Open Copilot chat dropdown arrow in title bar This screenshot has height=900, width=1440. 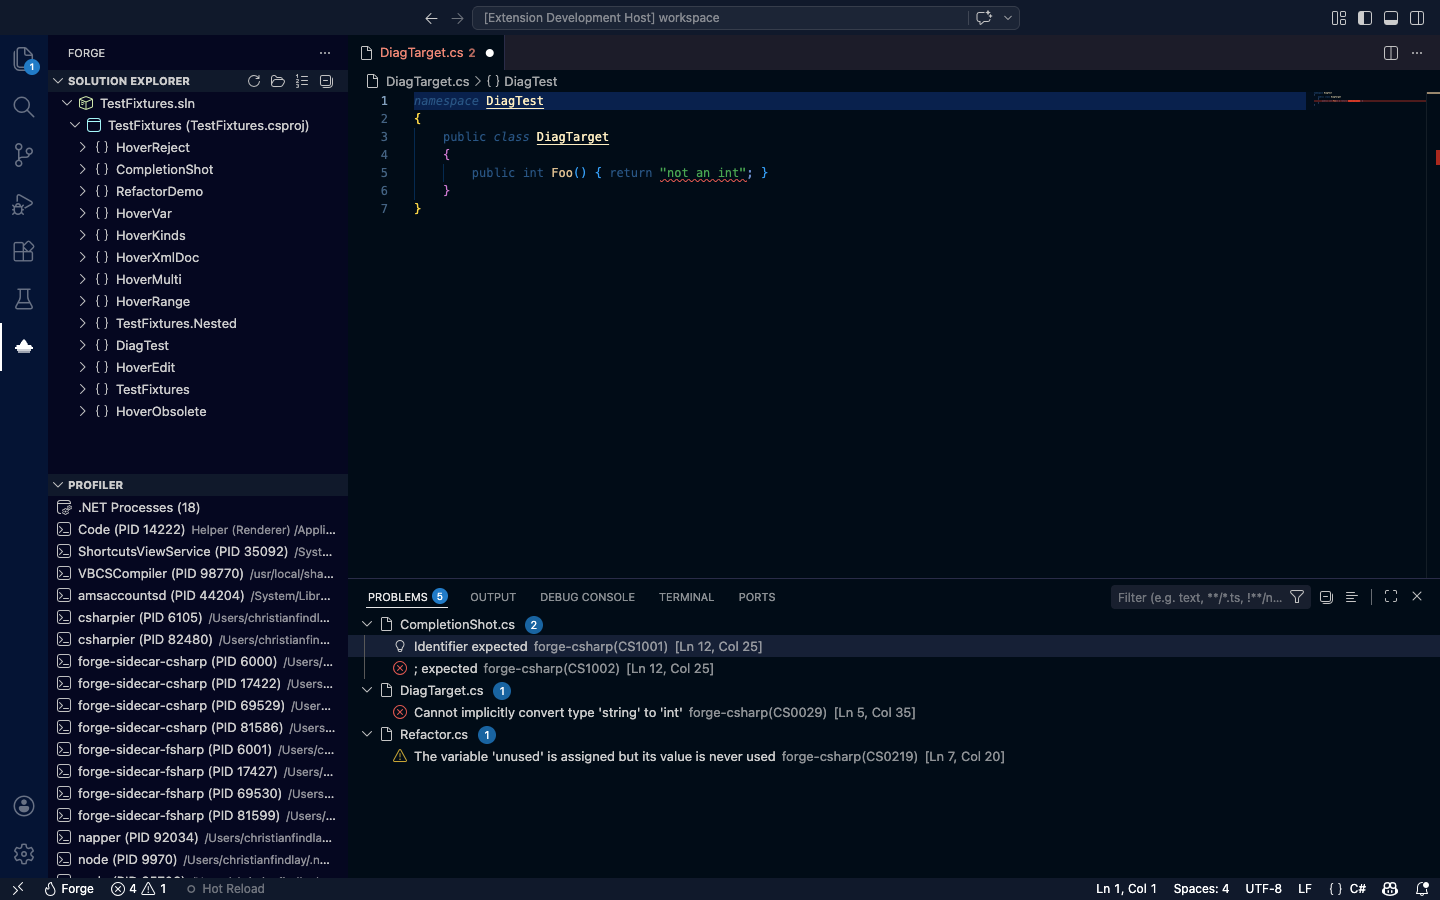click(x=1008, y=18)
